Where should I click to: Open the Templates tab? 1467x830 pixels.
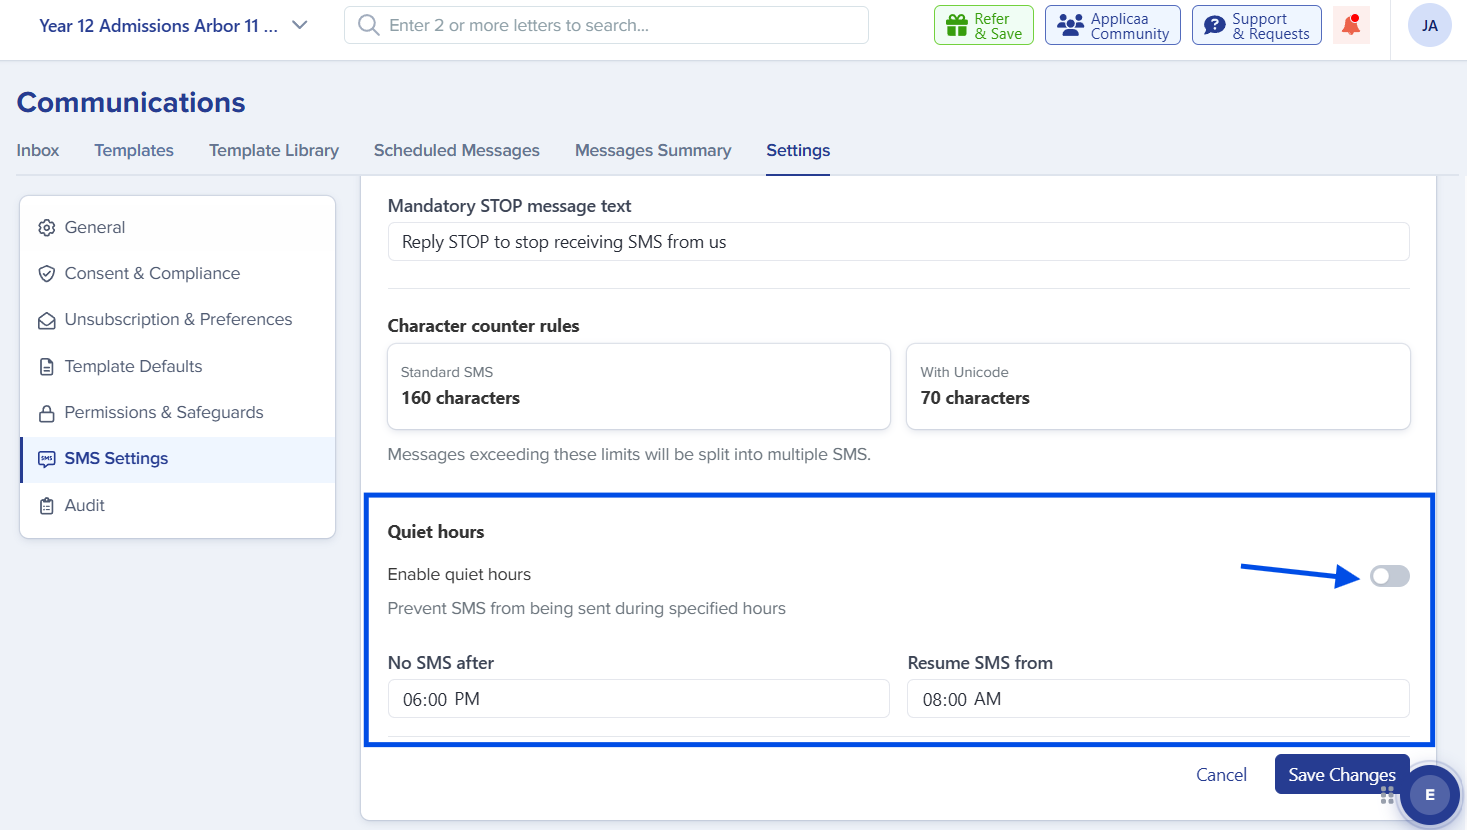[x=134, y=150]
